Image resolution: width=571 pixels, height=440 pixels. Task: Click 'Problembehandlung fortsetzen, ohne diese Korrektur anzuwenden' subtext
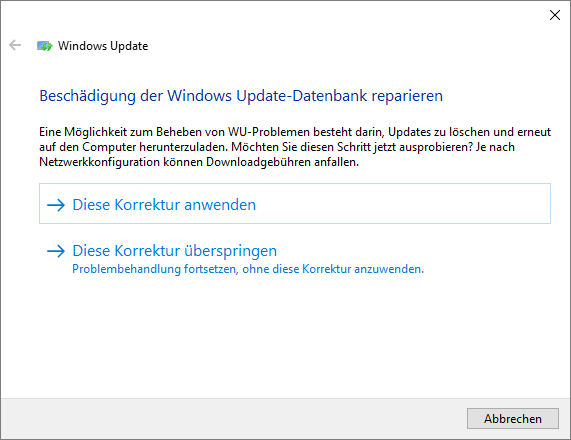point(248,269)
